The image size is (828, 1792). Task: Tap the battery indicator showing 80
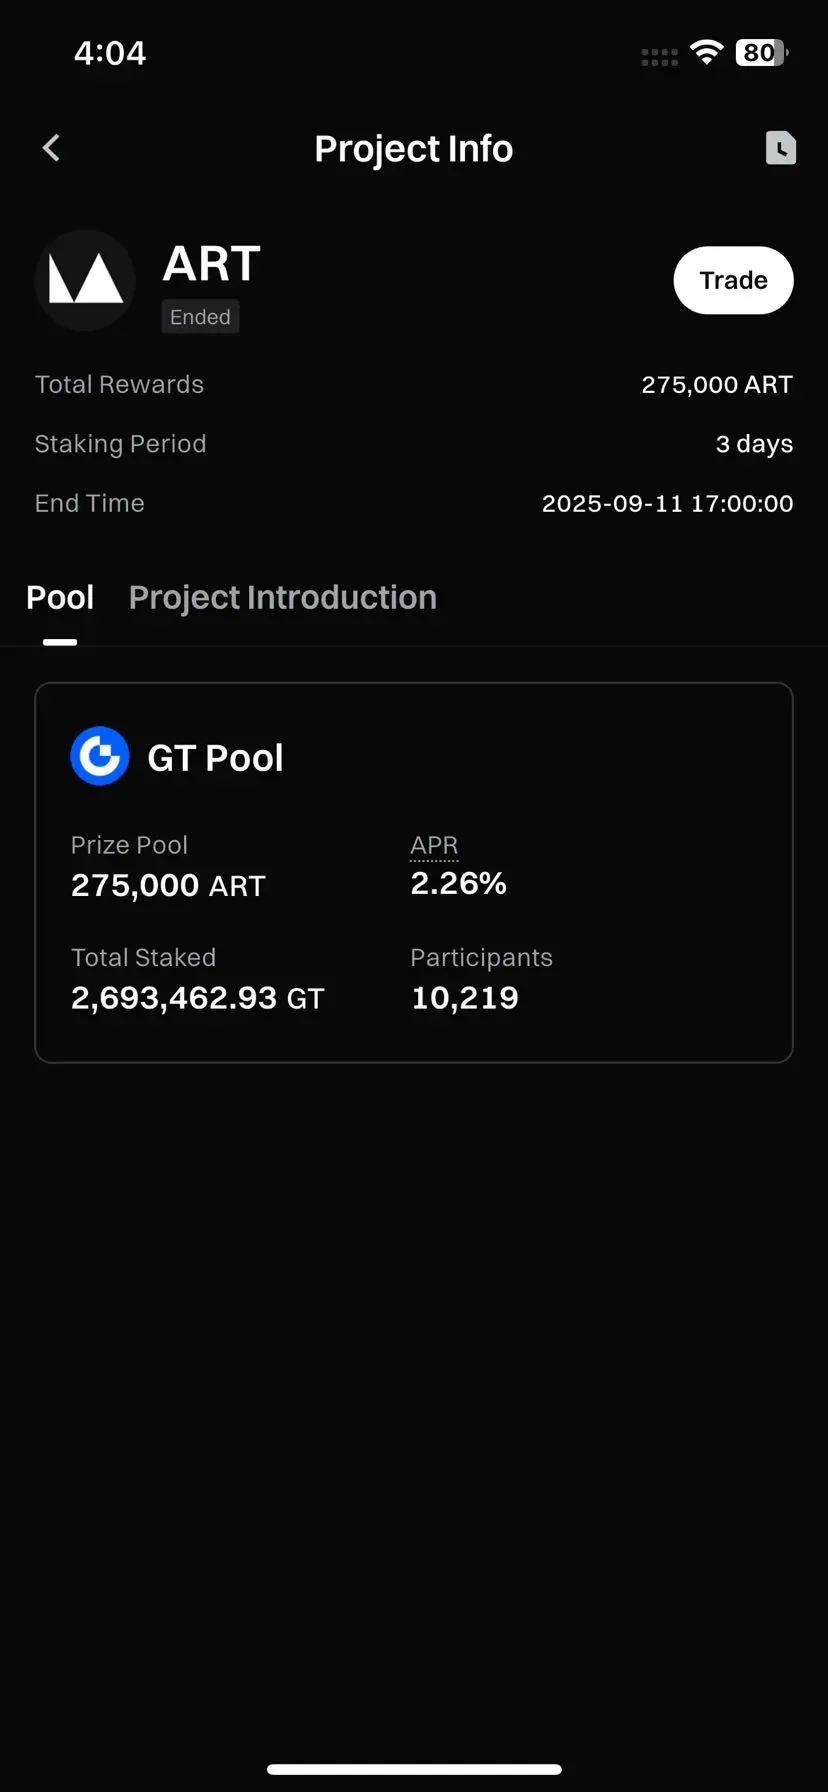pyautogui.click(x=762, y=53)
